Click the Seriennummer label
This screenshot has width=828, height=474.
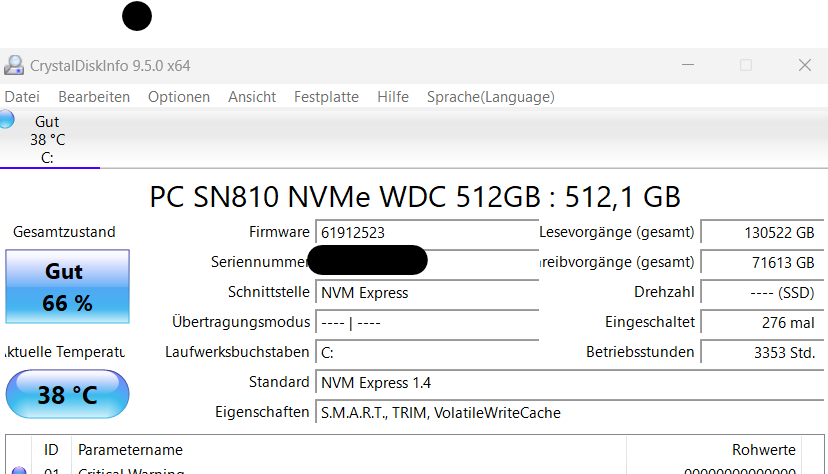[259, 262]
